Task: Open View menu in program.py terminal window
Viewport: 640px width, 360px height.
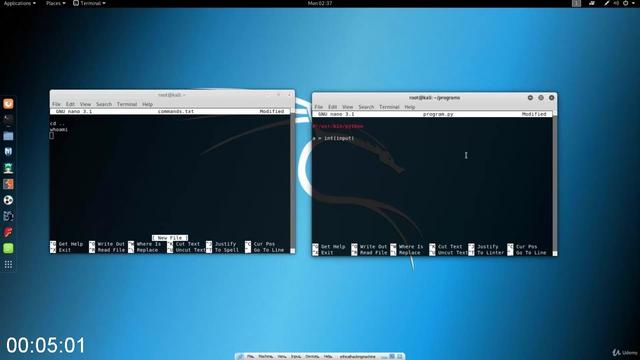Action: point(347,107)
